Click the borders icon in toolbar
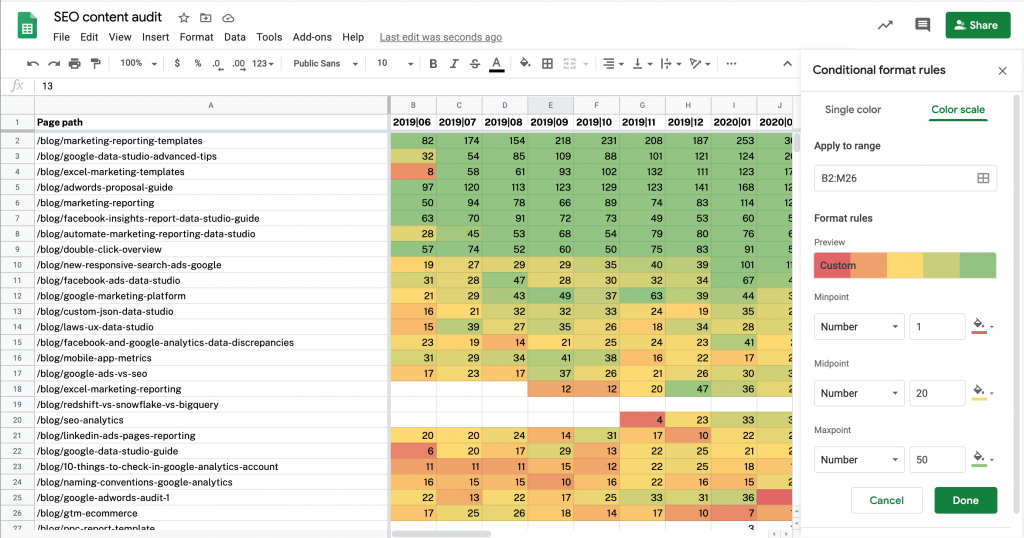Image resolution: width=1024 pixels, height=538 pixels. 547,63
